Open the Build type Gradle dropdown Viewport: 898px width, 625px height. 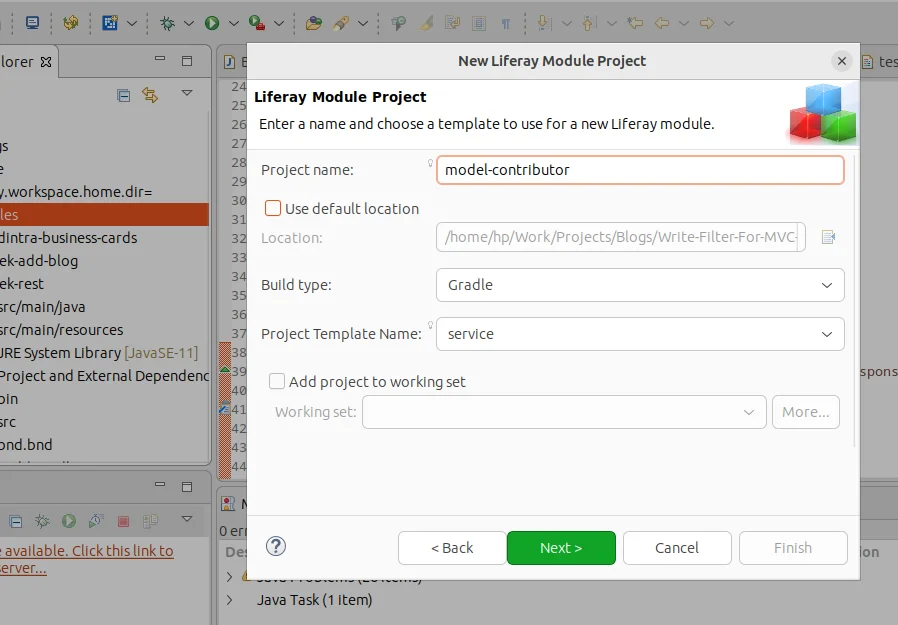tap(640, 285)
